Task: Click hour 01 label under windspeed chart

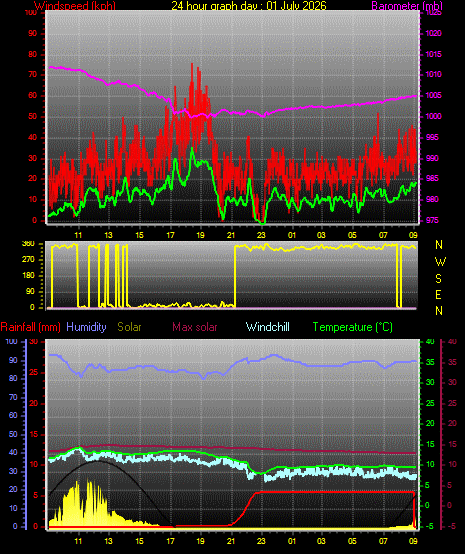Action: click(292, 235)
